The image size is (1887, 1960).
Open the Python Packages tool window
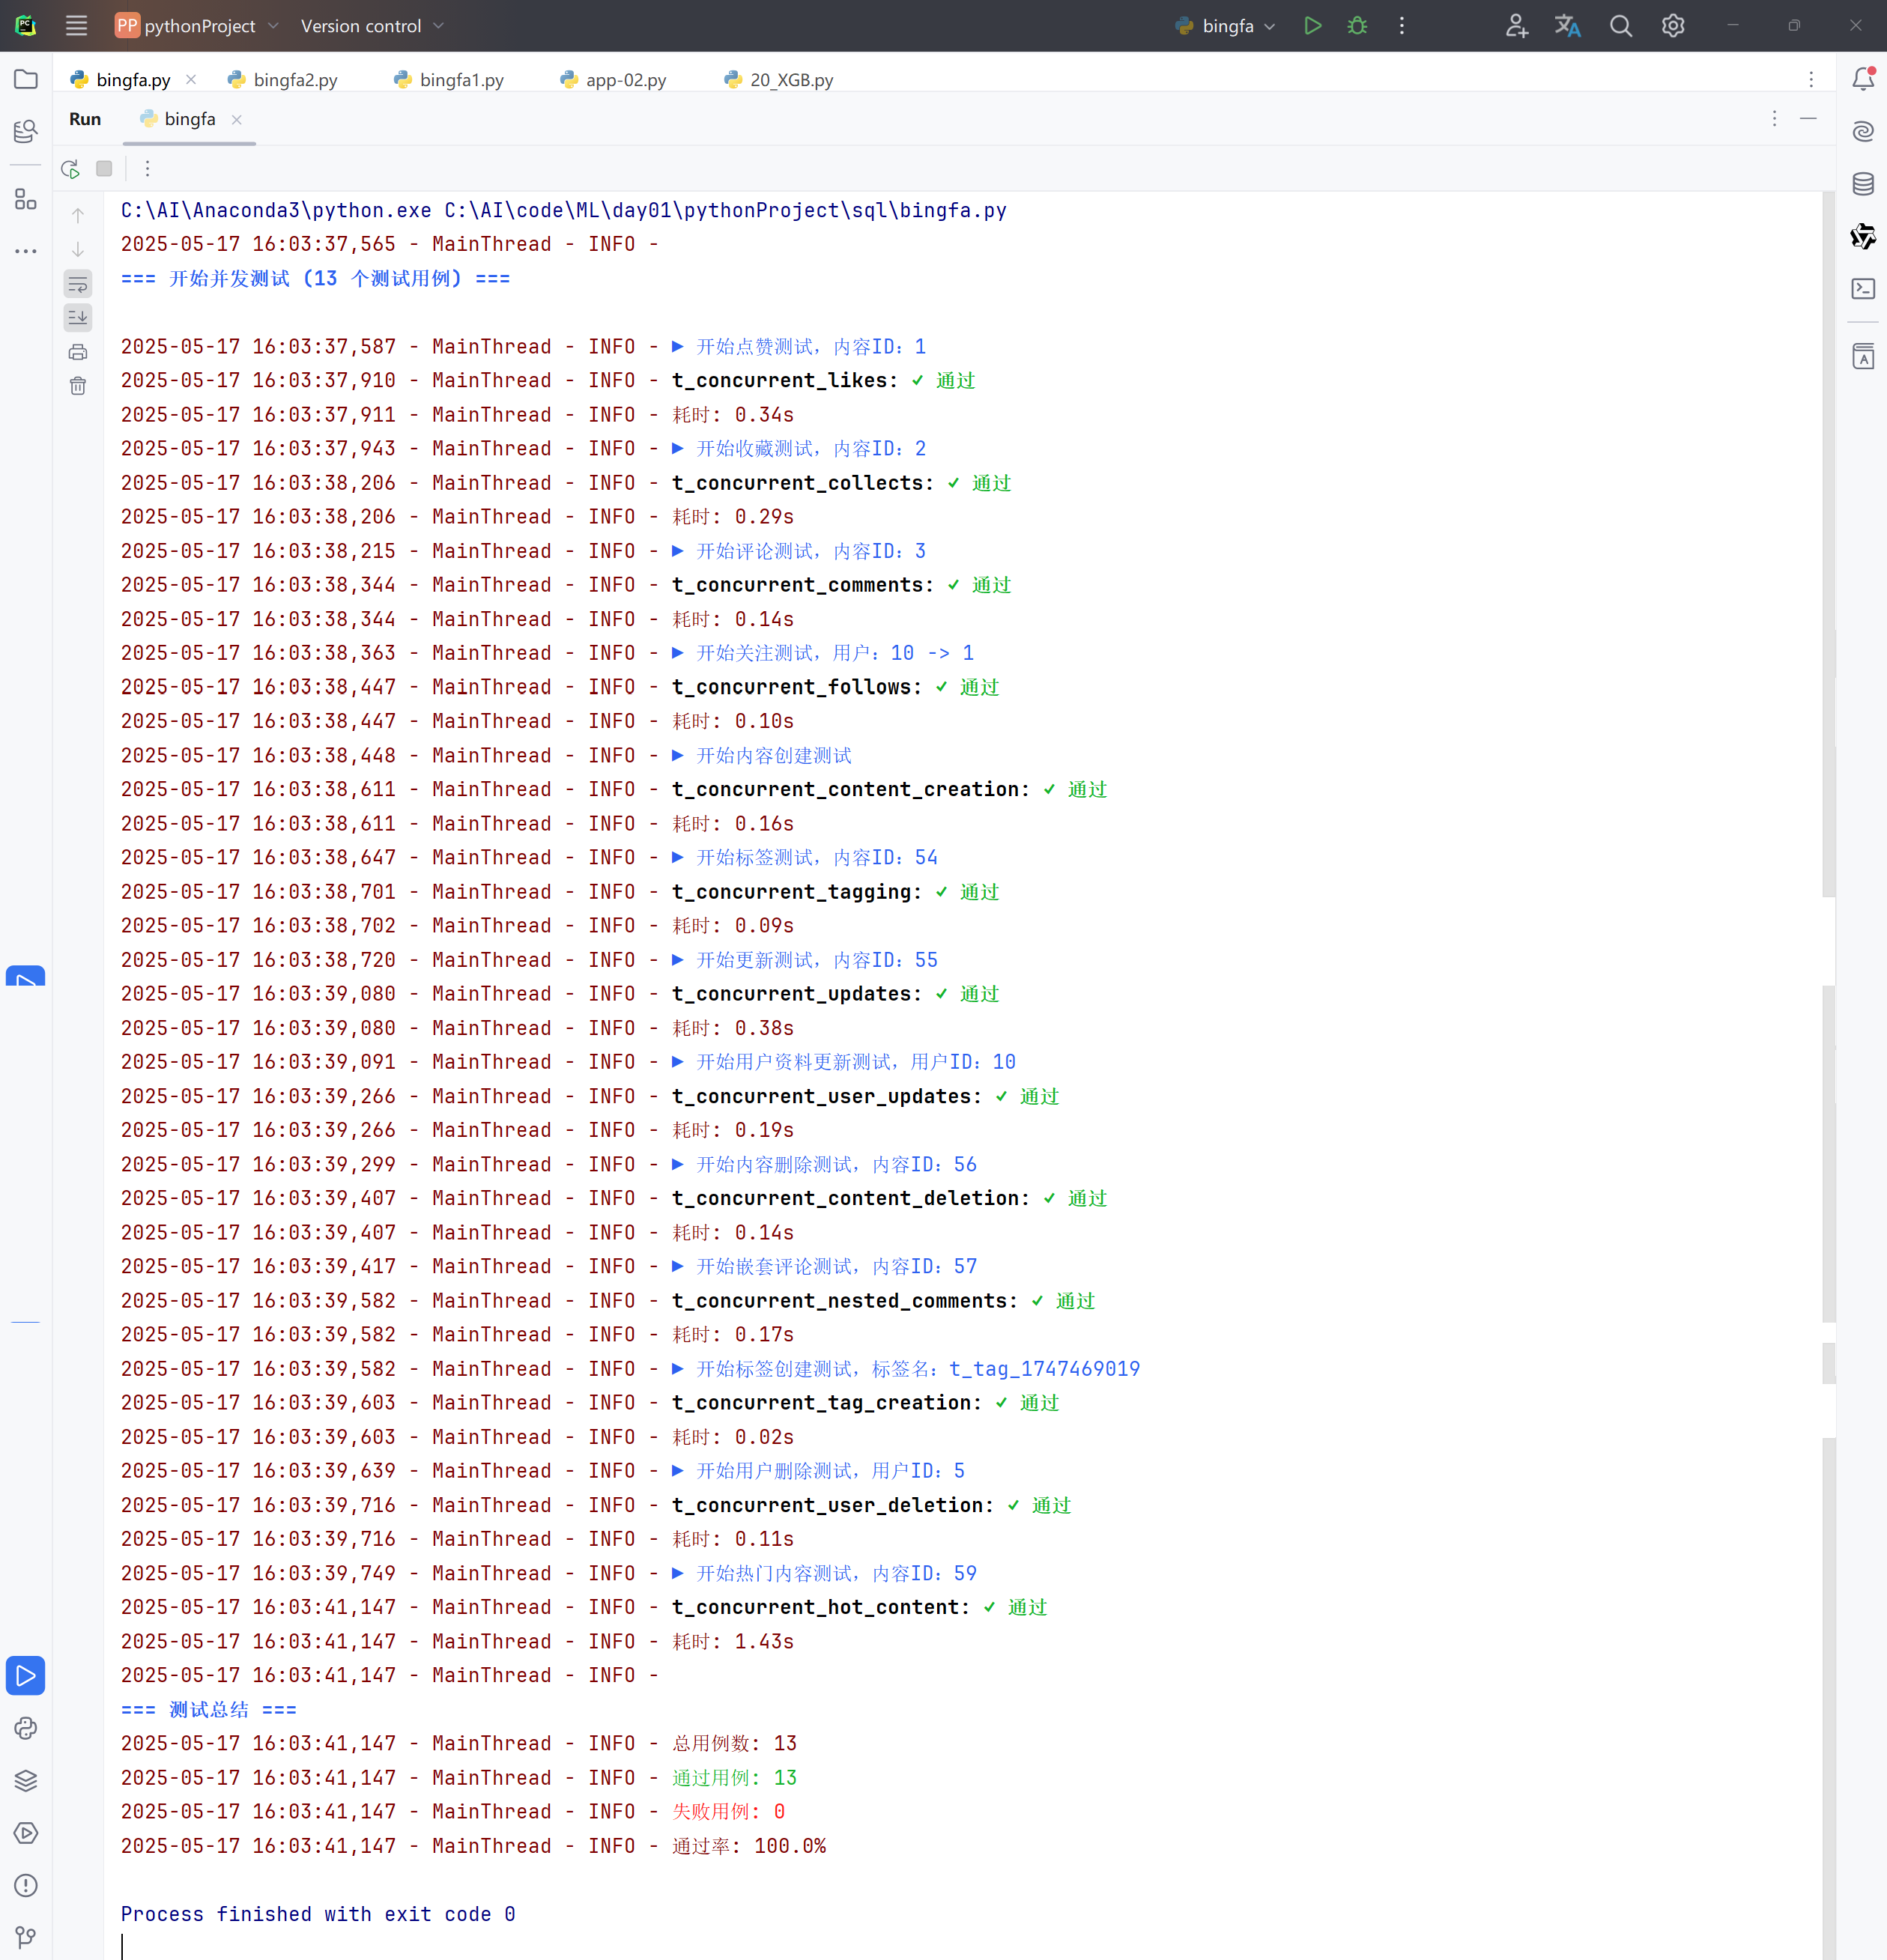(x=26, y=1781)
